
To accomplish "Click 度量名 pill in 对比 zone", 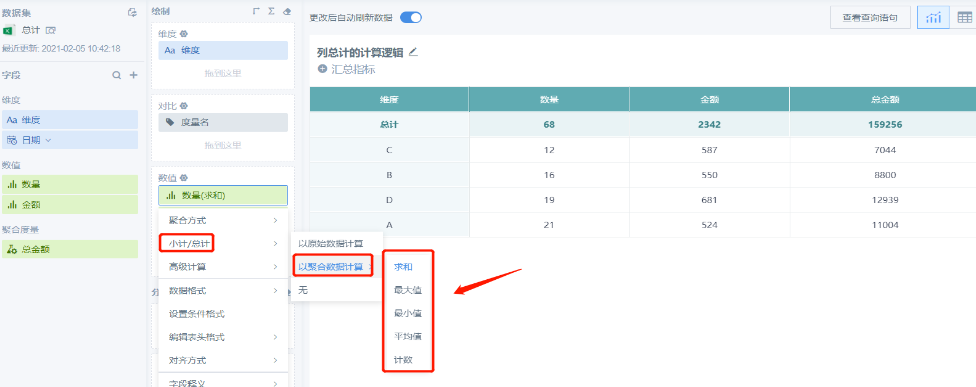I will coord(223,123).
